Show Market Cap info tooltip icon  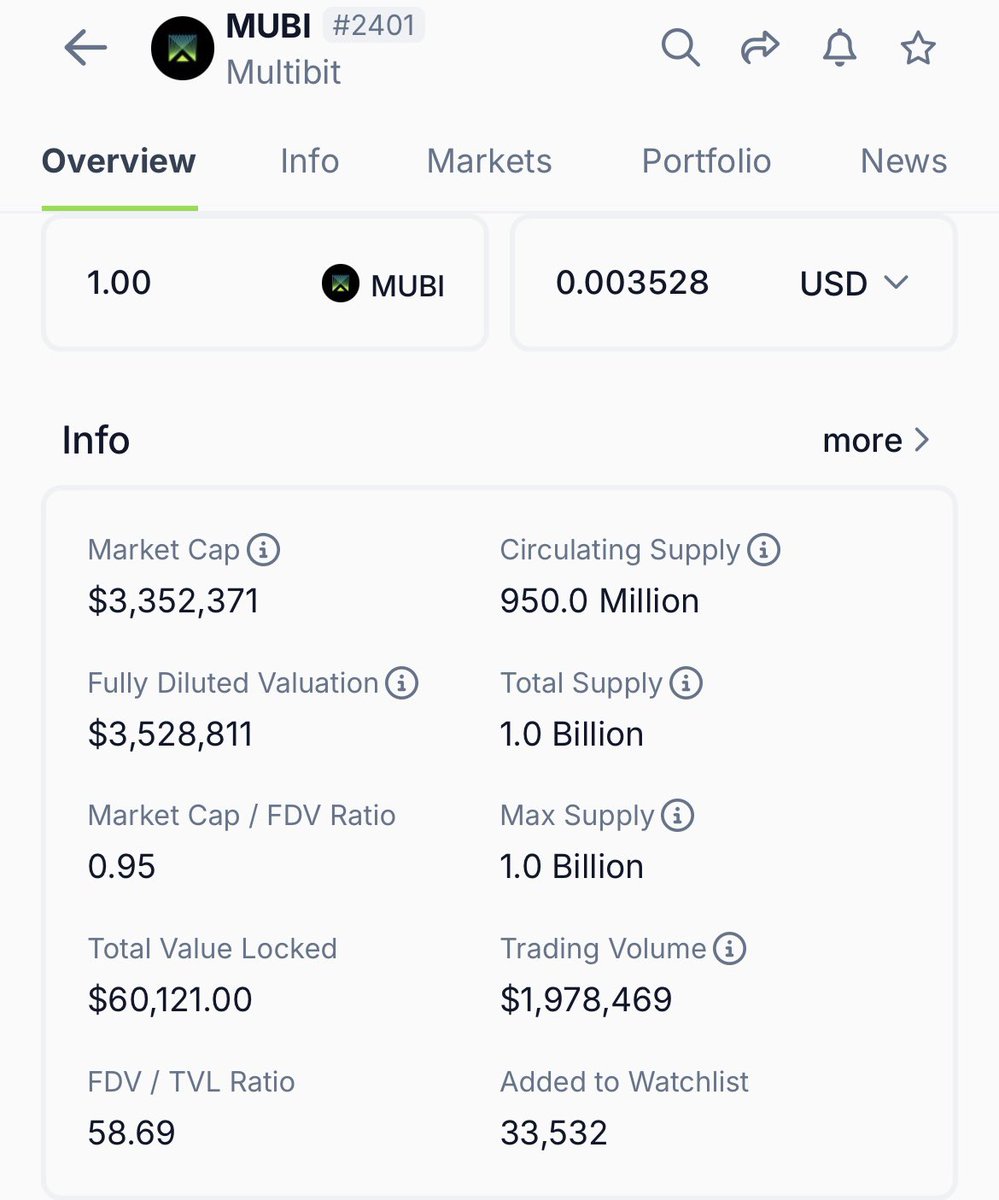pos(263,549)
